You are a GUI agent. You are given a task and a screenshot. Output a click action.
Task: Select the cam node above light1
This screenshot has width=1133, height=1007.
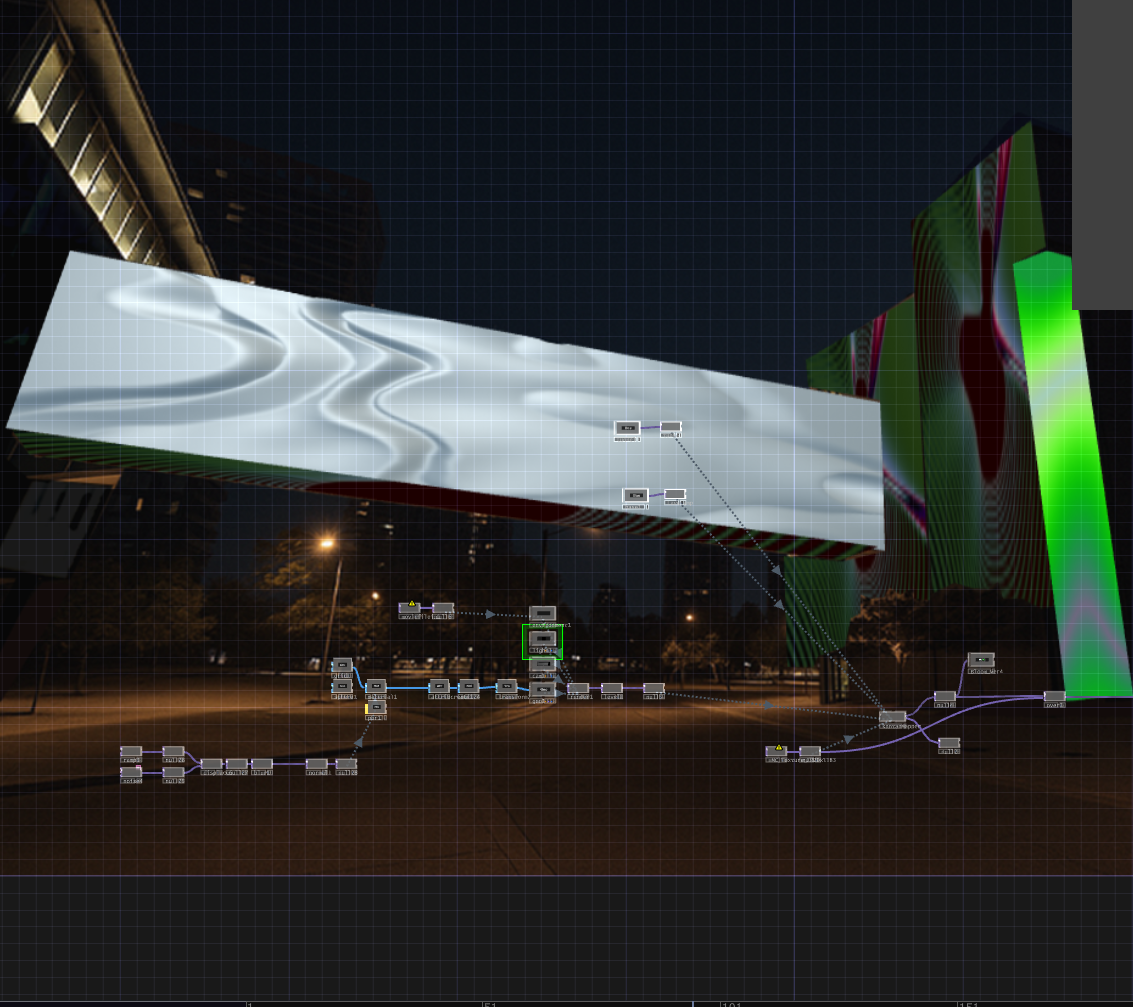(x=543, y=612)
